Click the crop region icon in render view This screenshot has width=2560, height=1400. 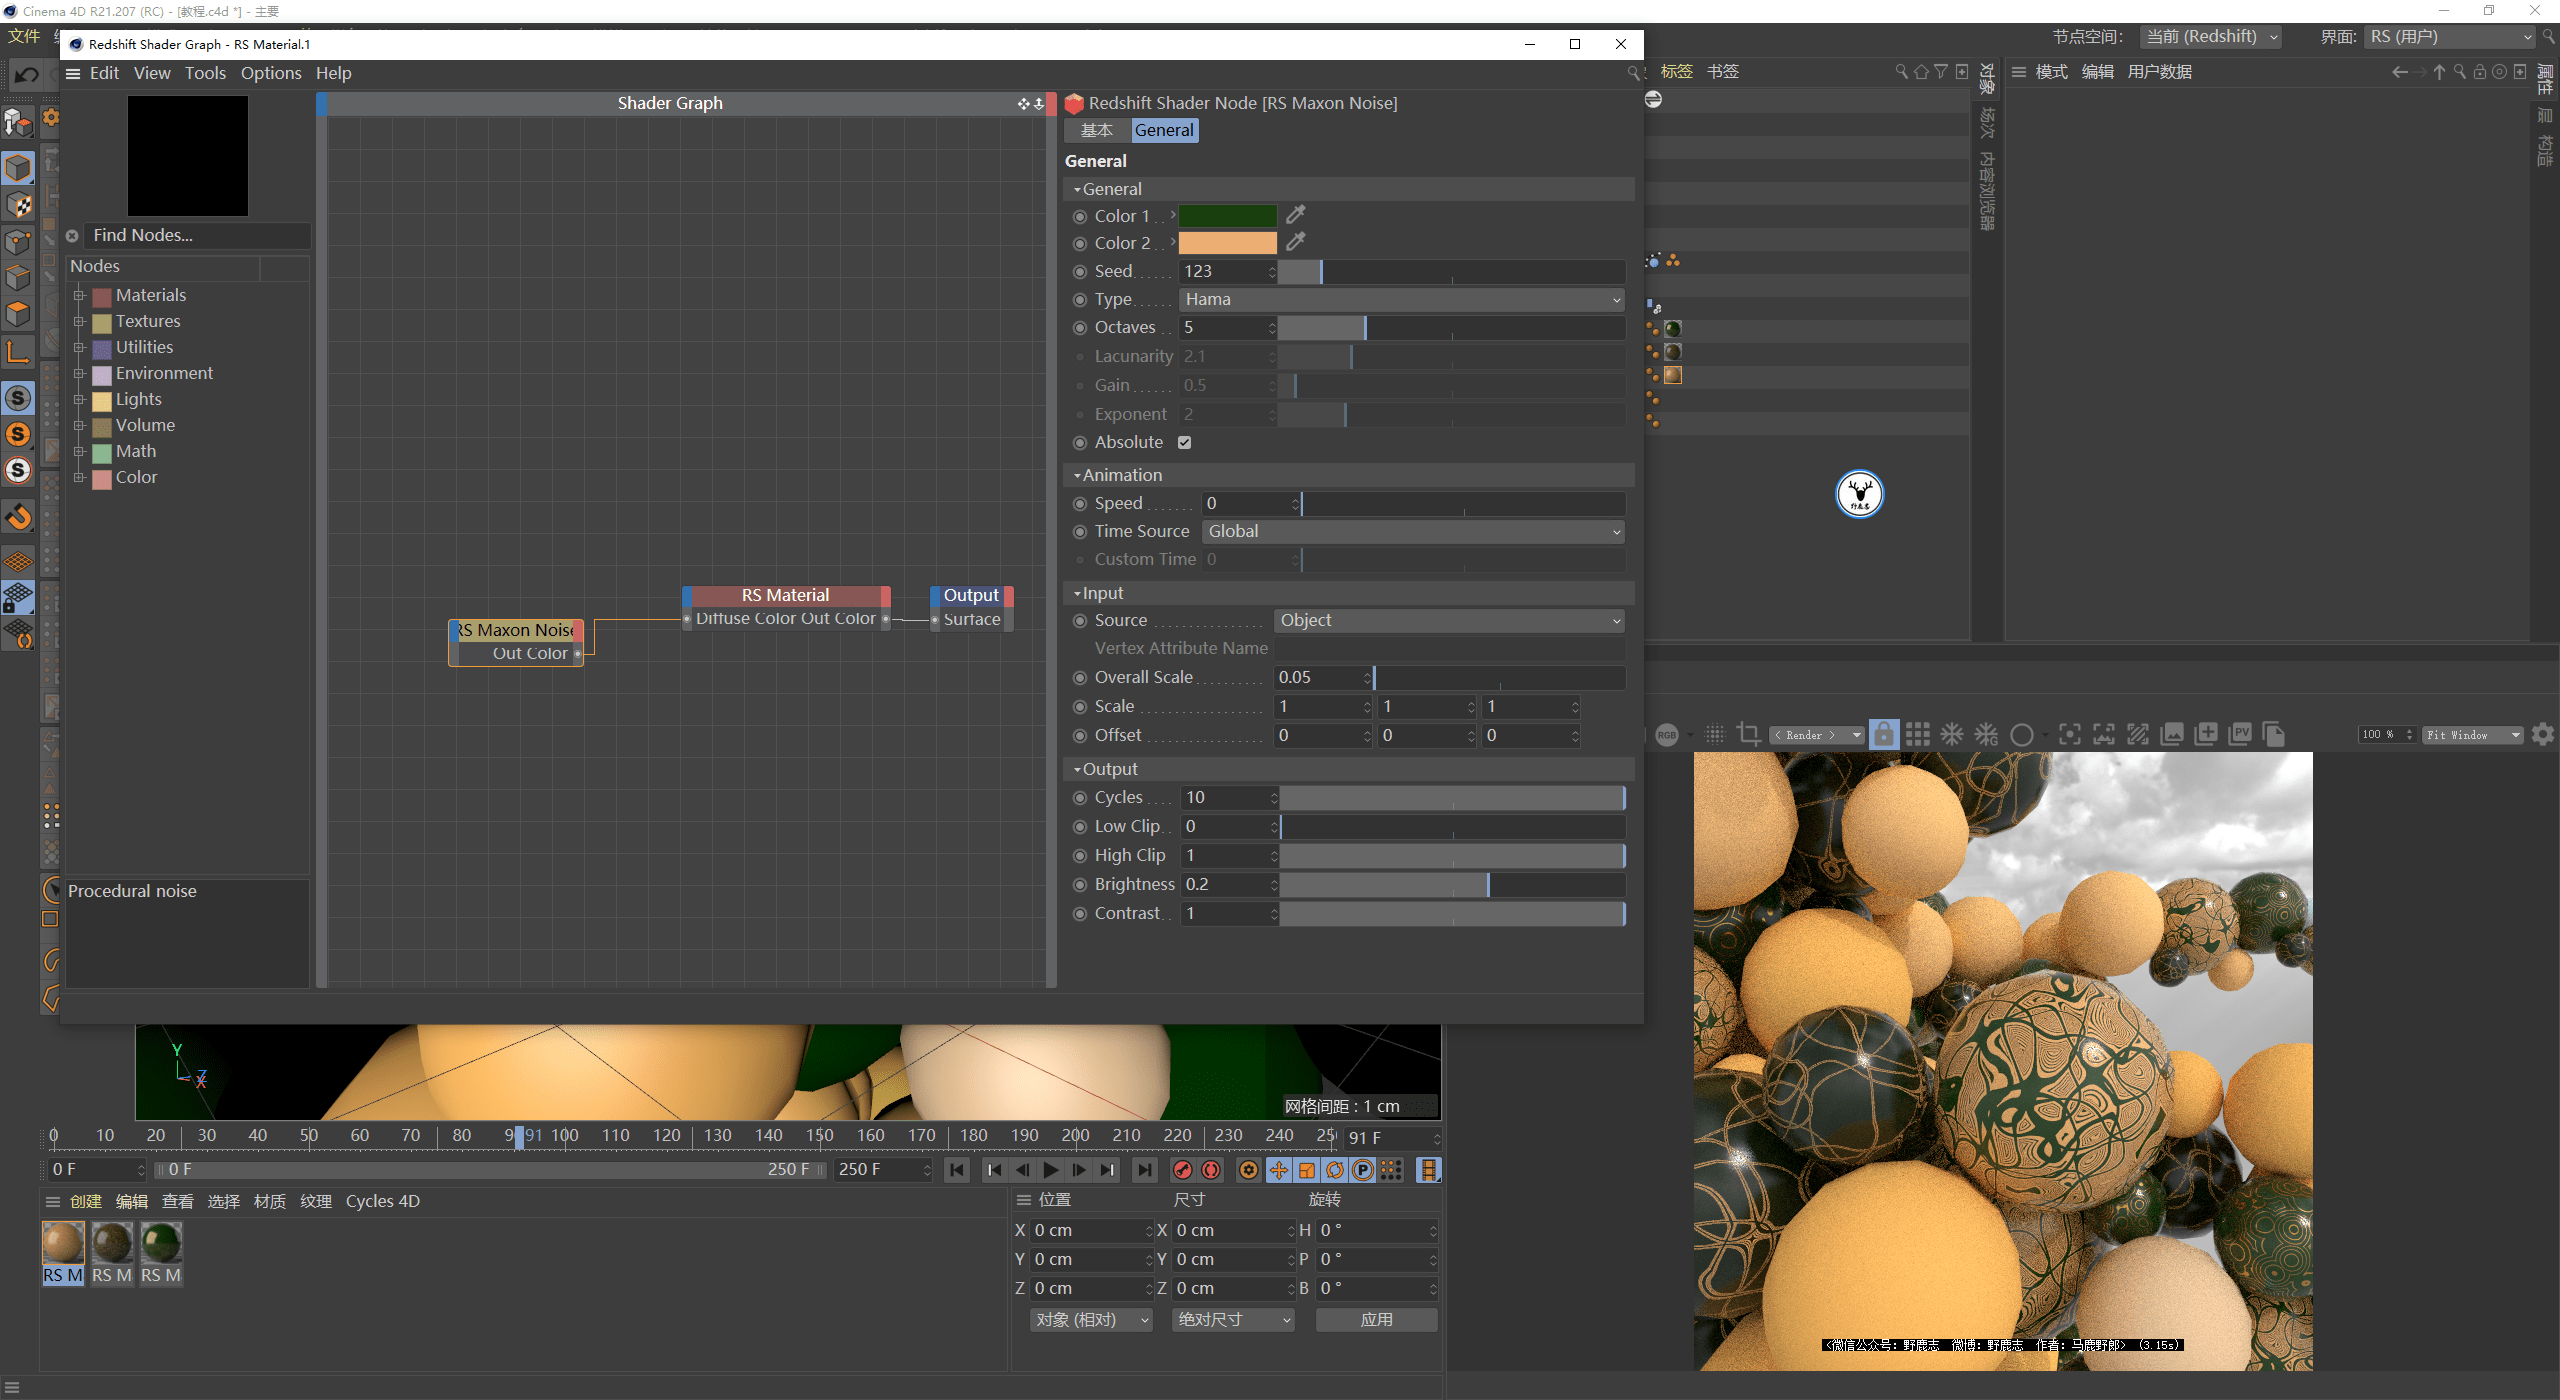[1748, 735]
